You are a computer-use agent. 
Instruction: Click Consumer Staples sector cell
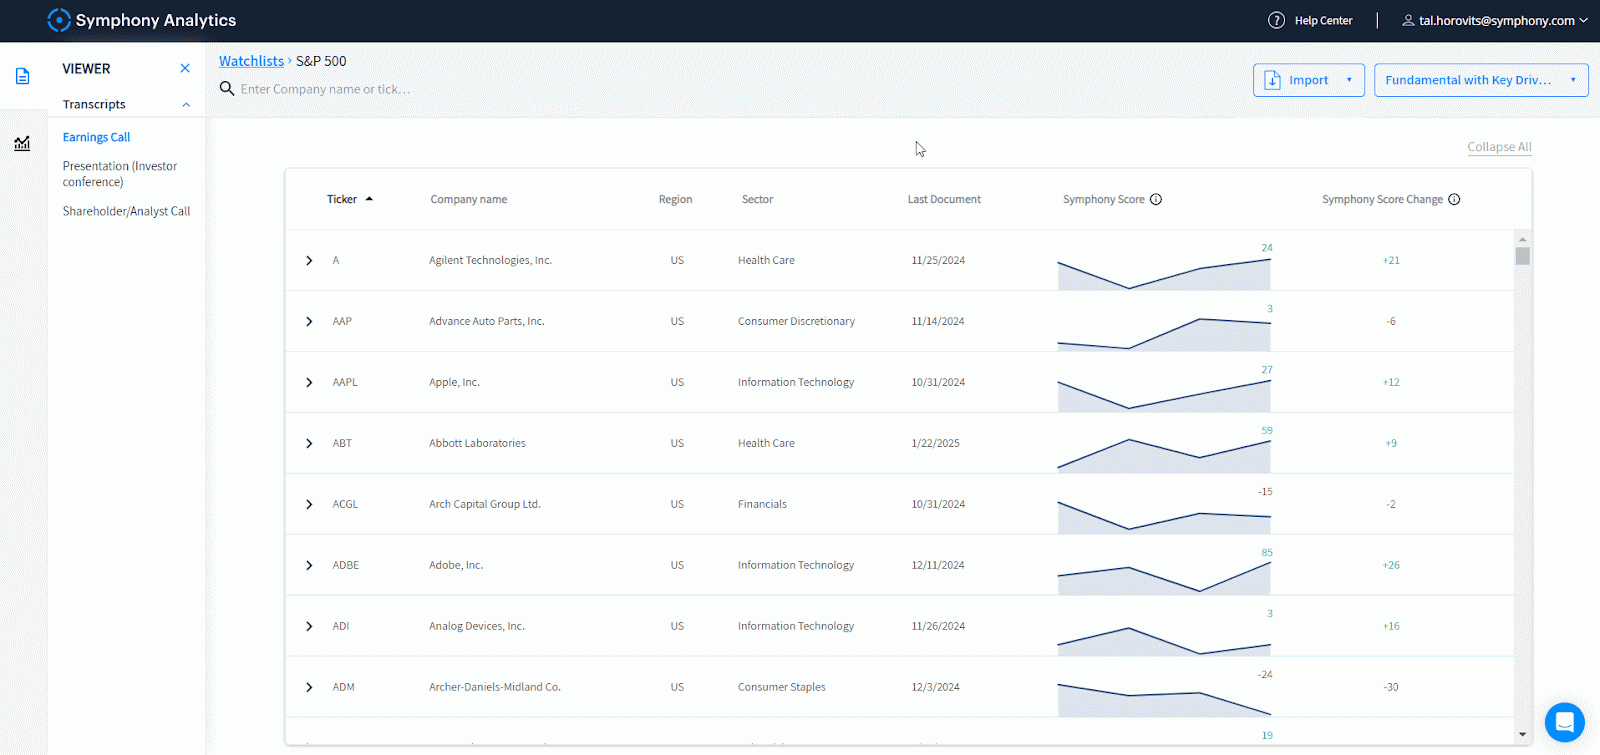[782, 687]
